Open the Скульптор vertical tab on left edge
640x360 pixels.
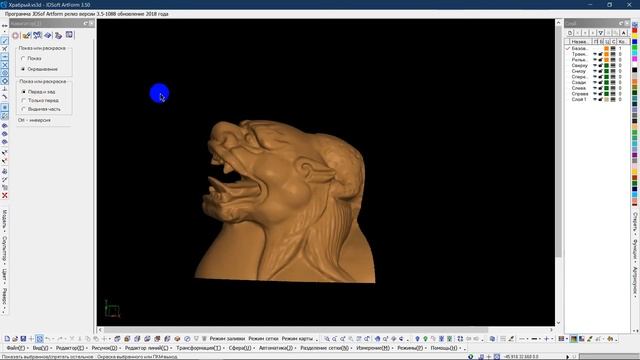tap(4, 249)
